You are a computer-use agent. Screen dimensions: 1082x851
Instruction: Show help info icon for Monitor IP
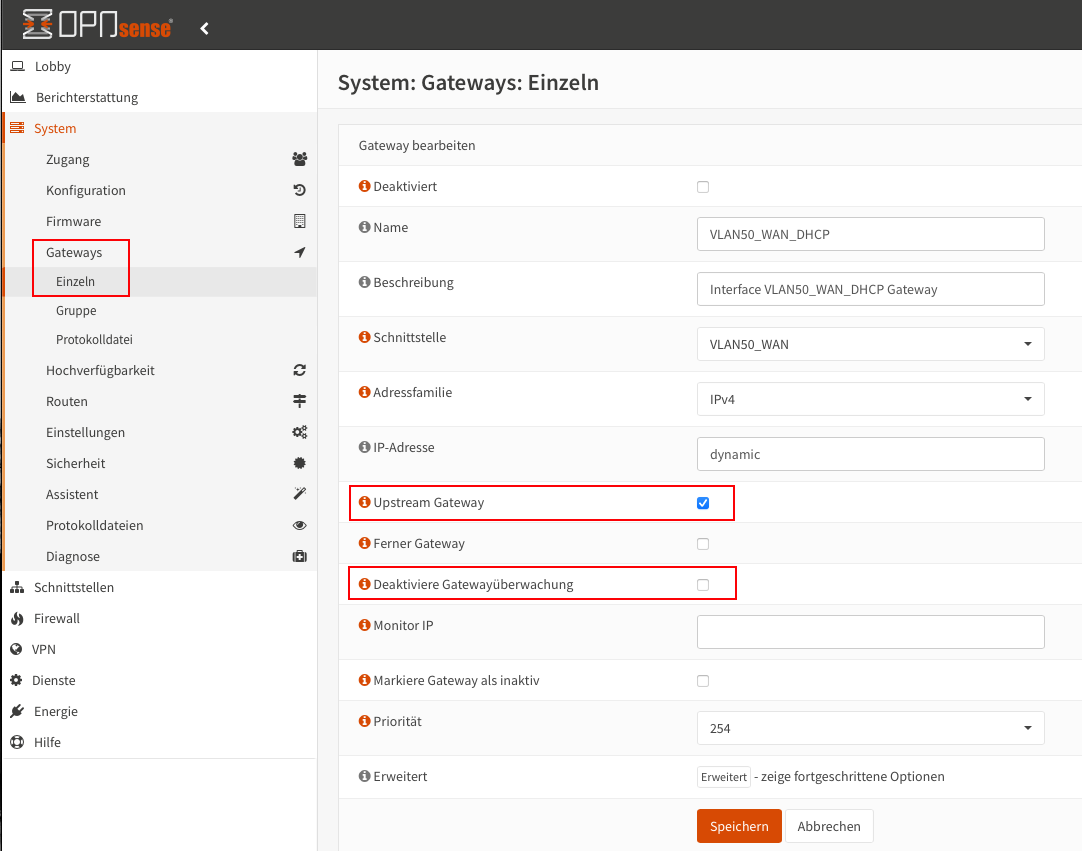tap(365, 625)
